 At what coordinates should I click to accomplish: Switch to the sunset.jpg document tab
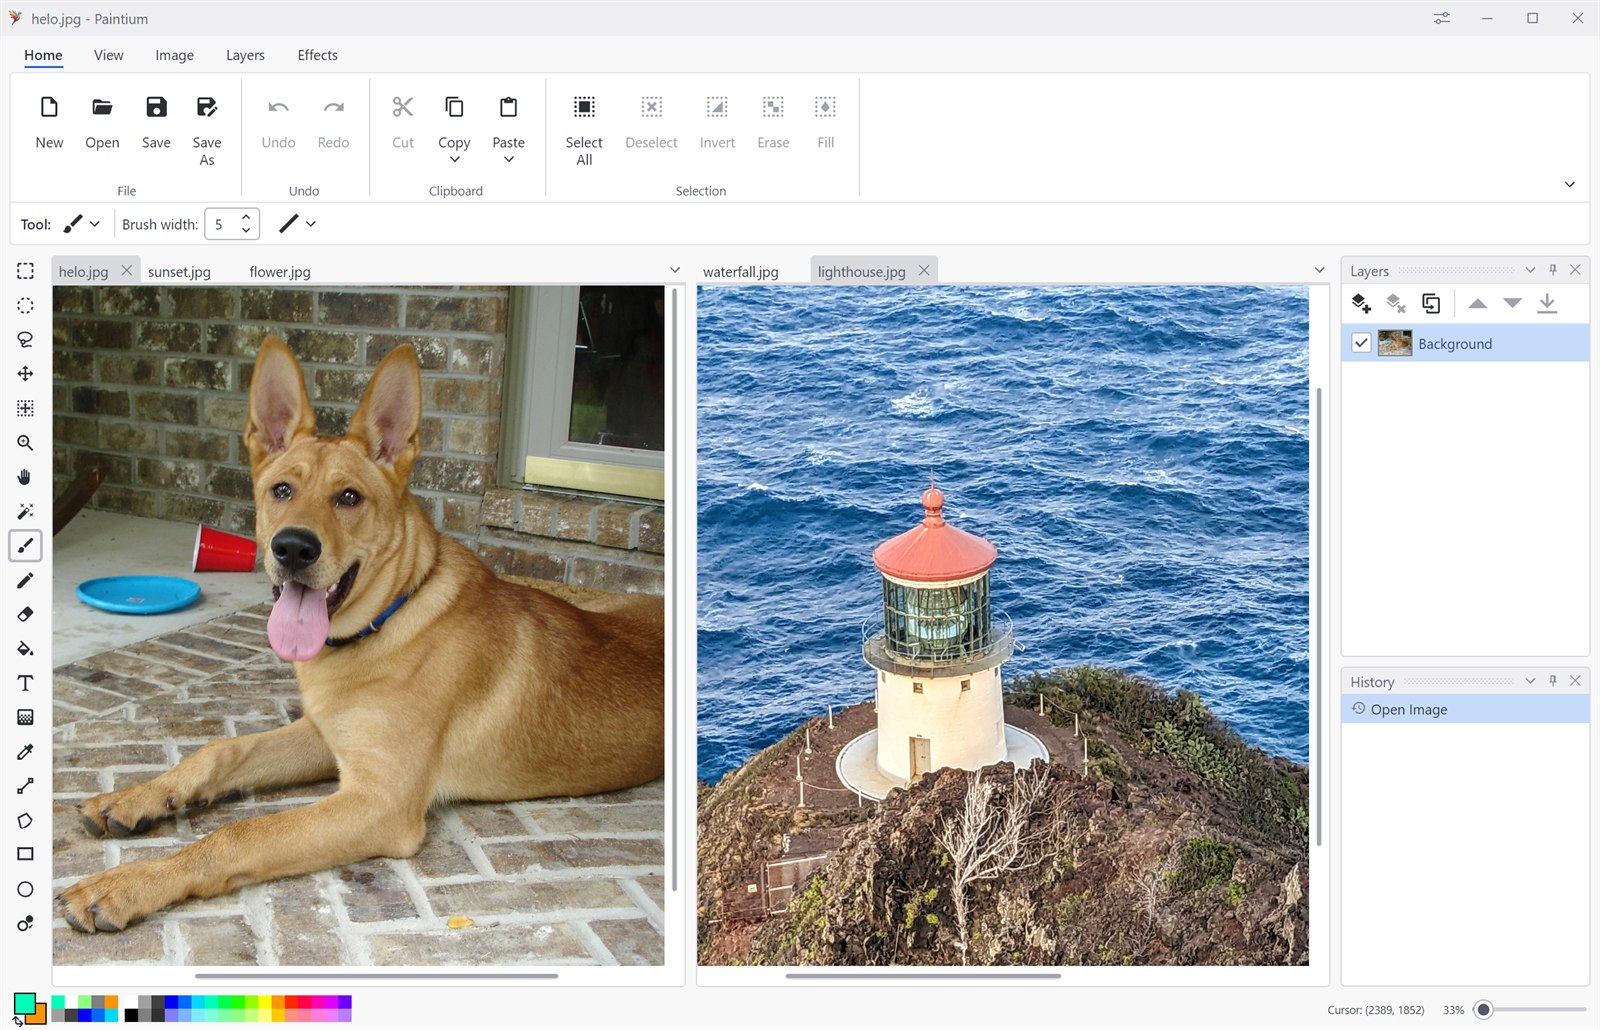(179, 271)
